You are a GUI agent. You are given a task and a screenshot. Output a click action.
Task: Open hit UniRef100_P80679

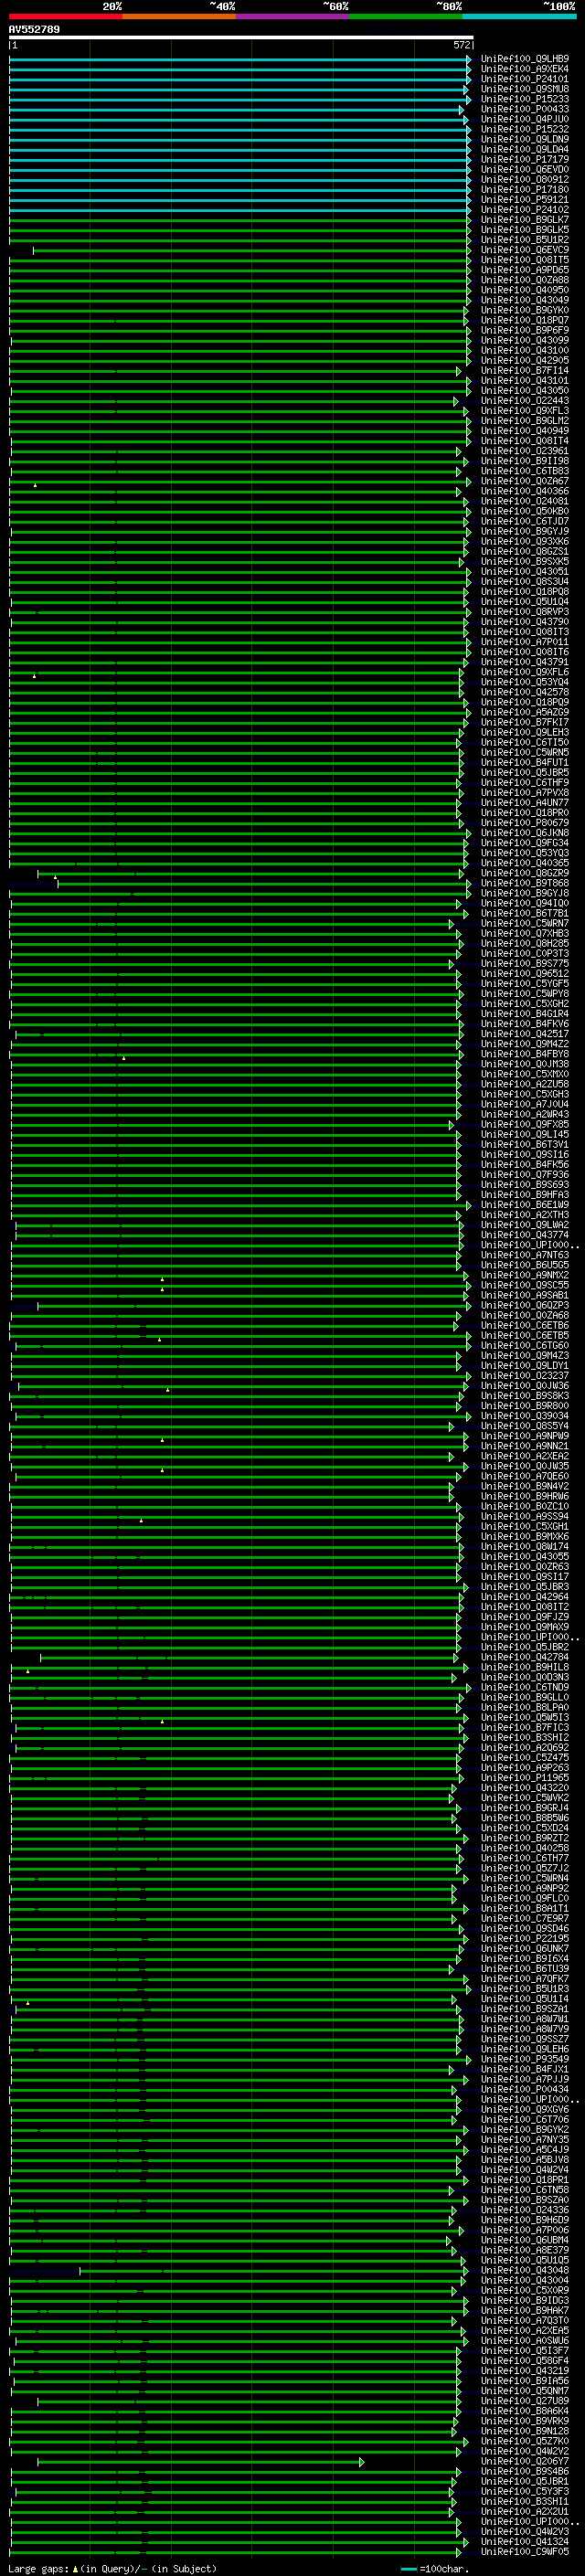(525, 823)
